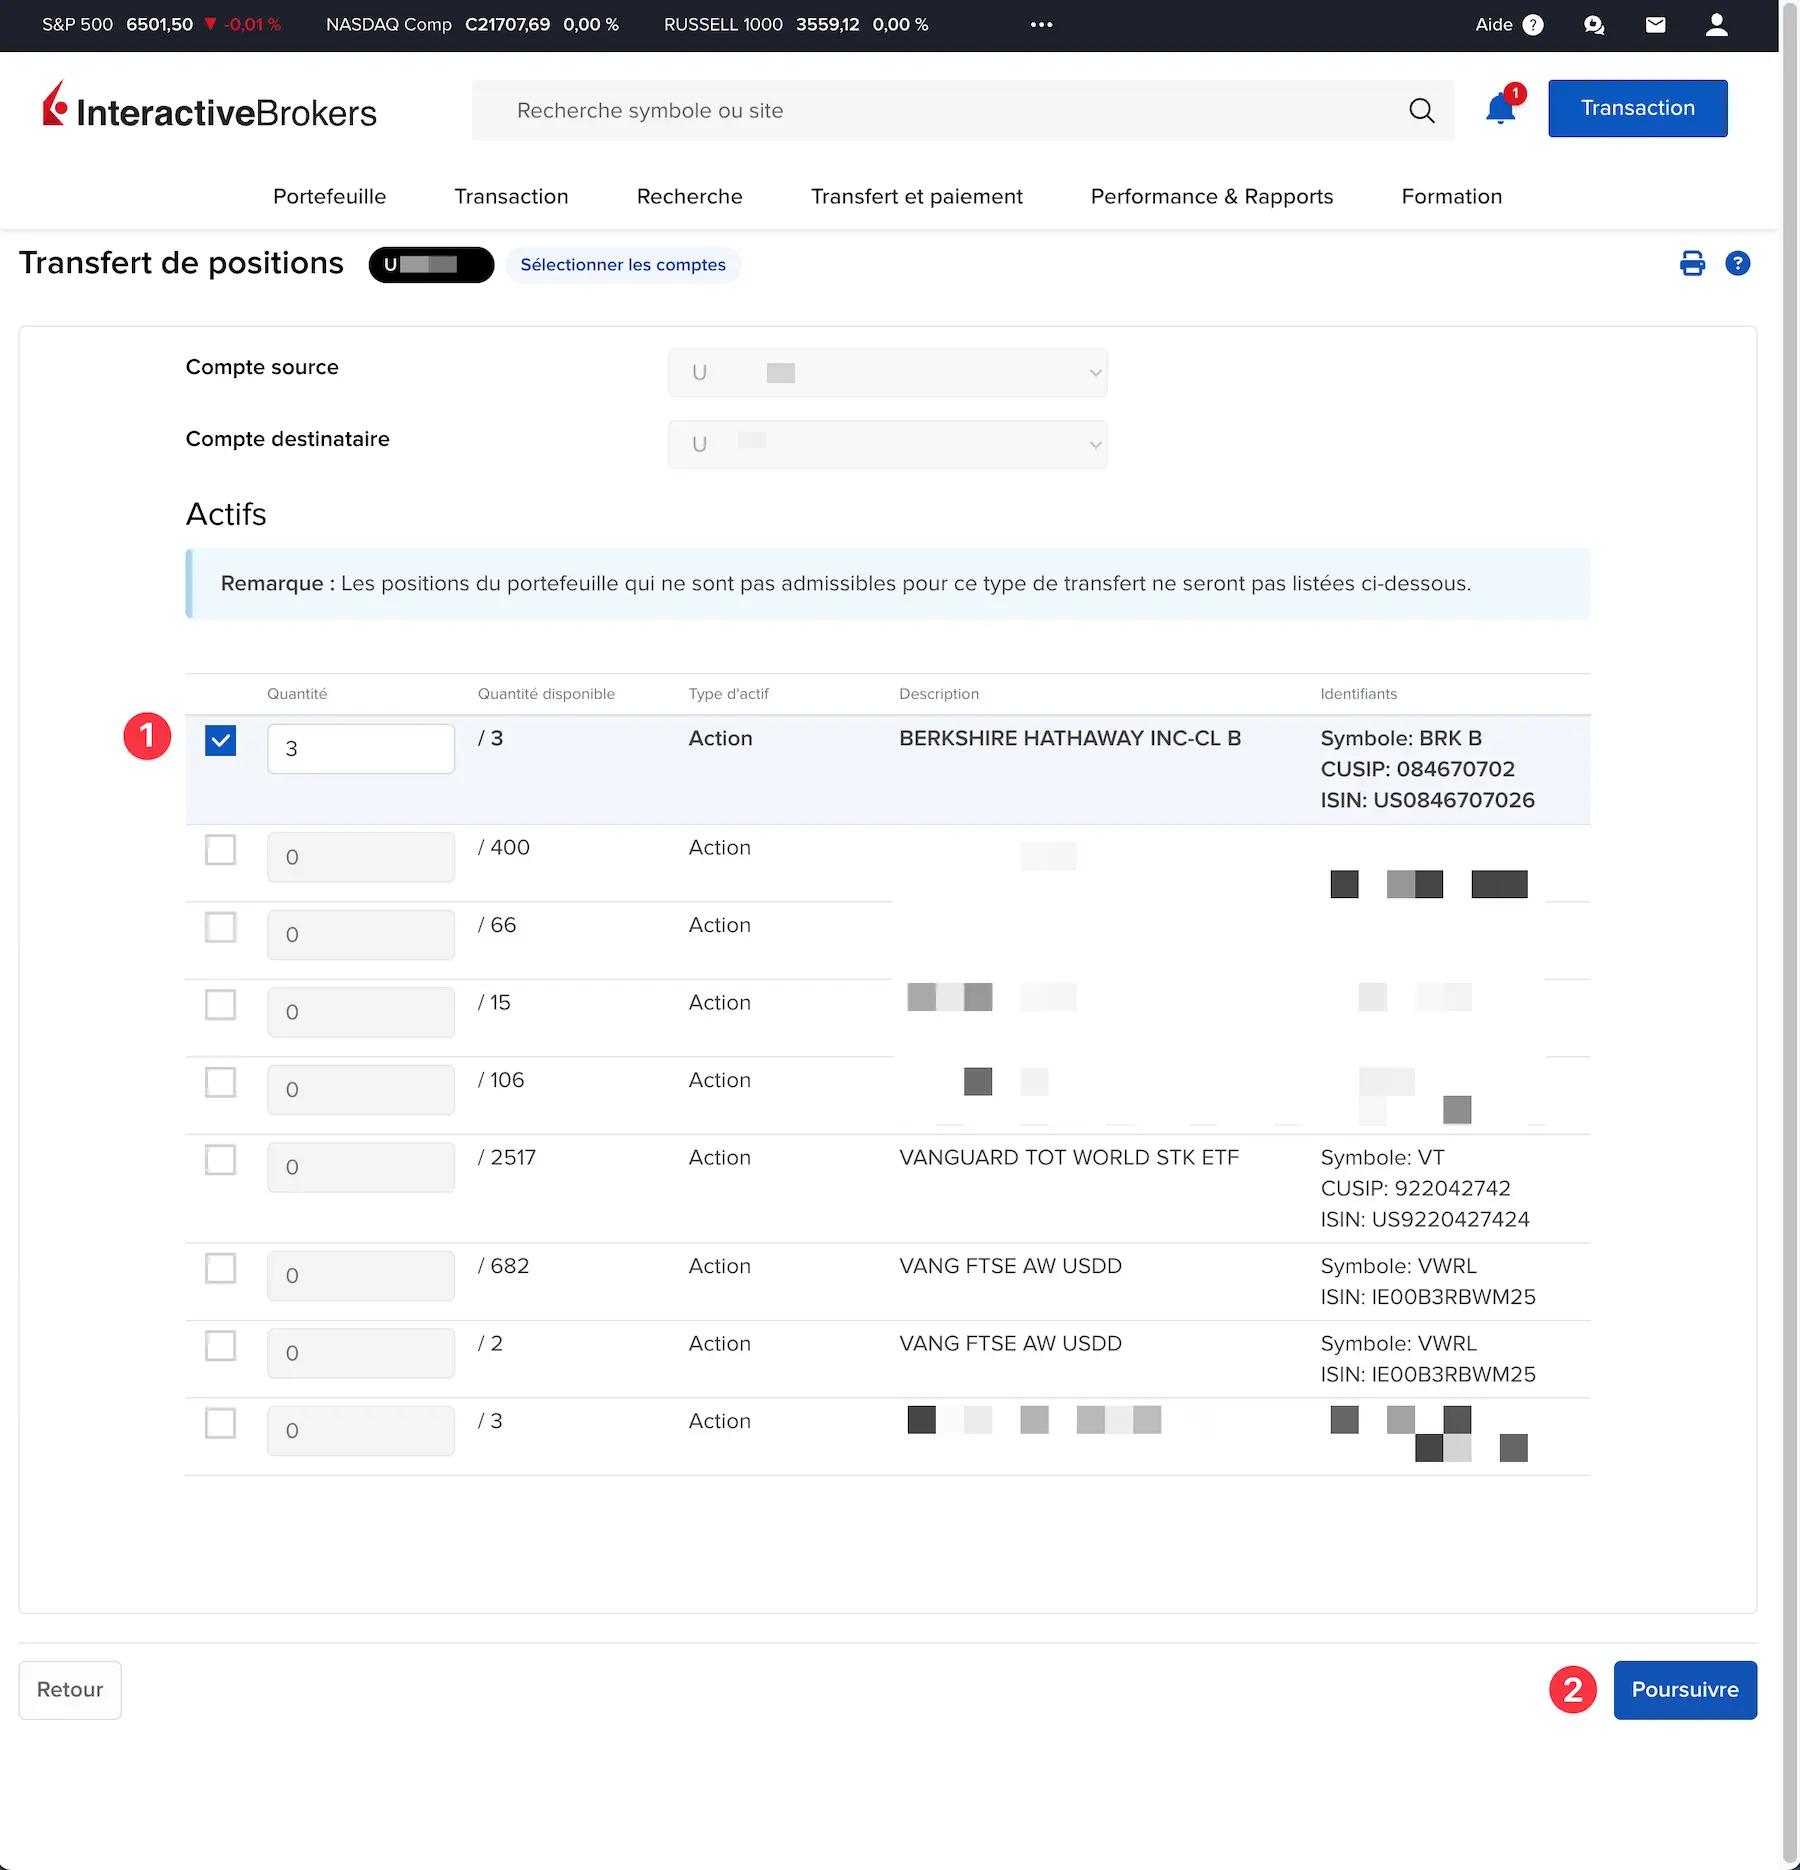This screenshot has height=1870, width=1800.
Task: Click the blue Transaction button
Action: tap(1638, 108)
